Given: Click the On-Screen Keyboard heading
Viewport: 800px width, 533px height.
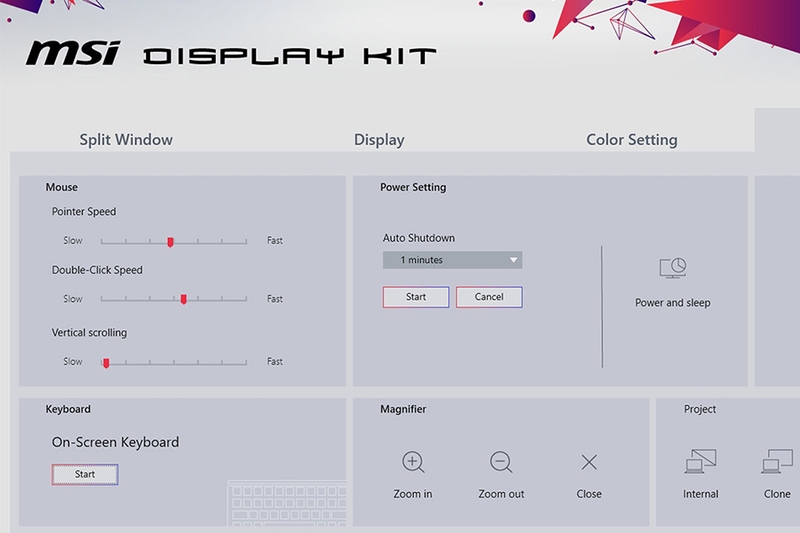Looking at the screenshot, I should [x=115, y=442].
